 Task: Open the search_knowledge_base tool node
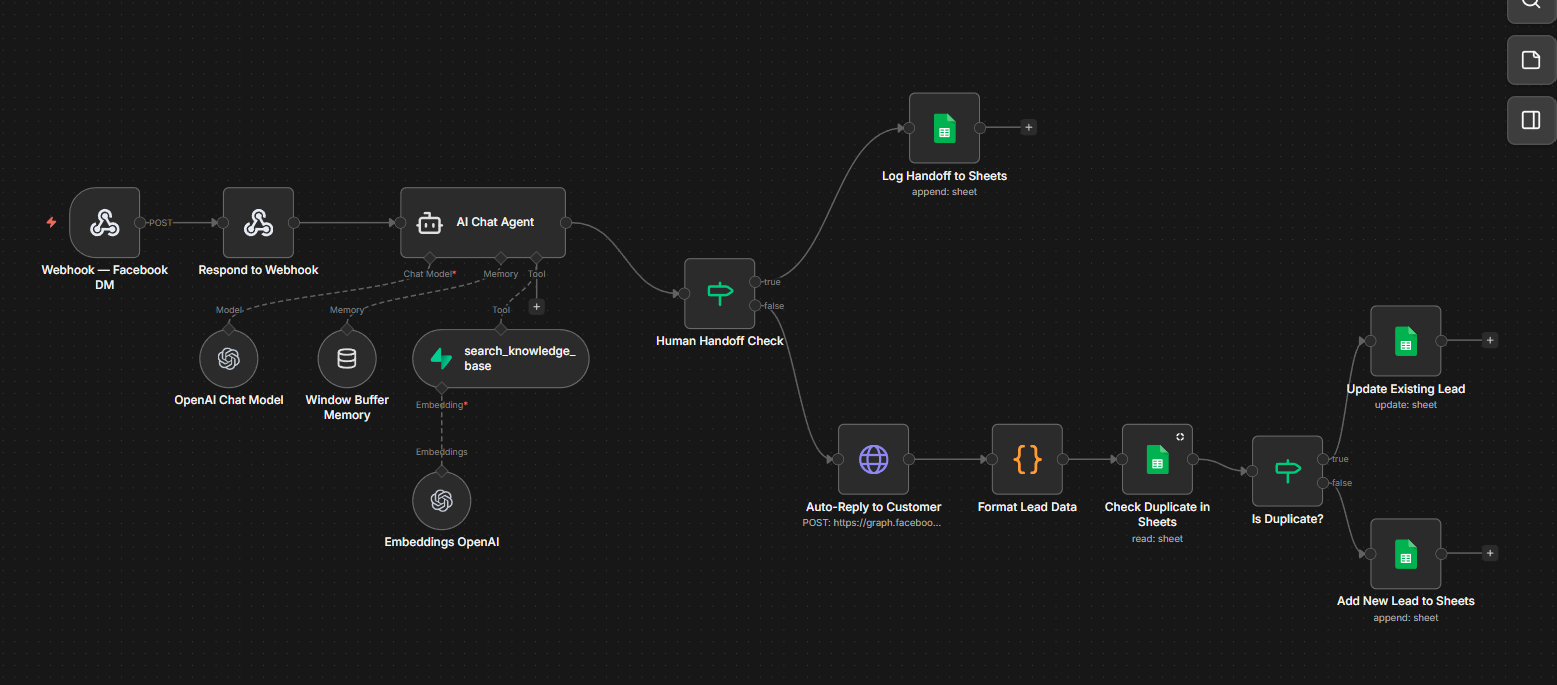501,358
